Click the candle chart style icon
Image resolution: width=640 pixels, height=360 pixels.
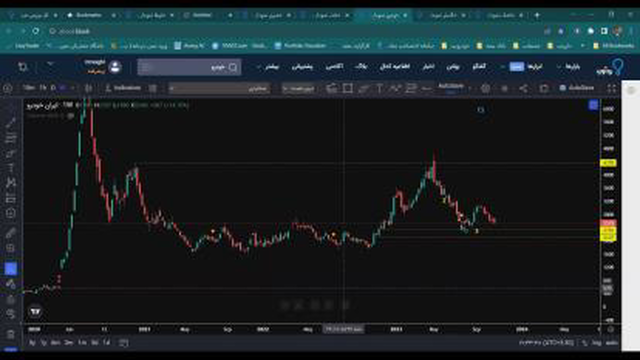pyautogui.click(x=89, y=88)
